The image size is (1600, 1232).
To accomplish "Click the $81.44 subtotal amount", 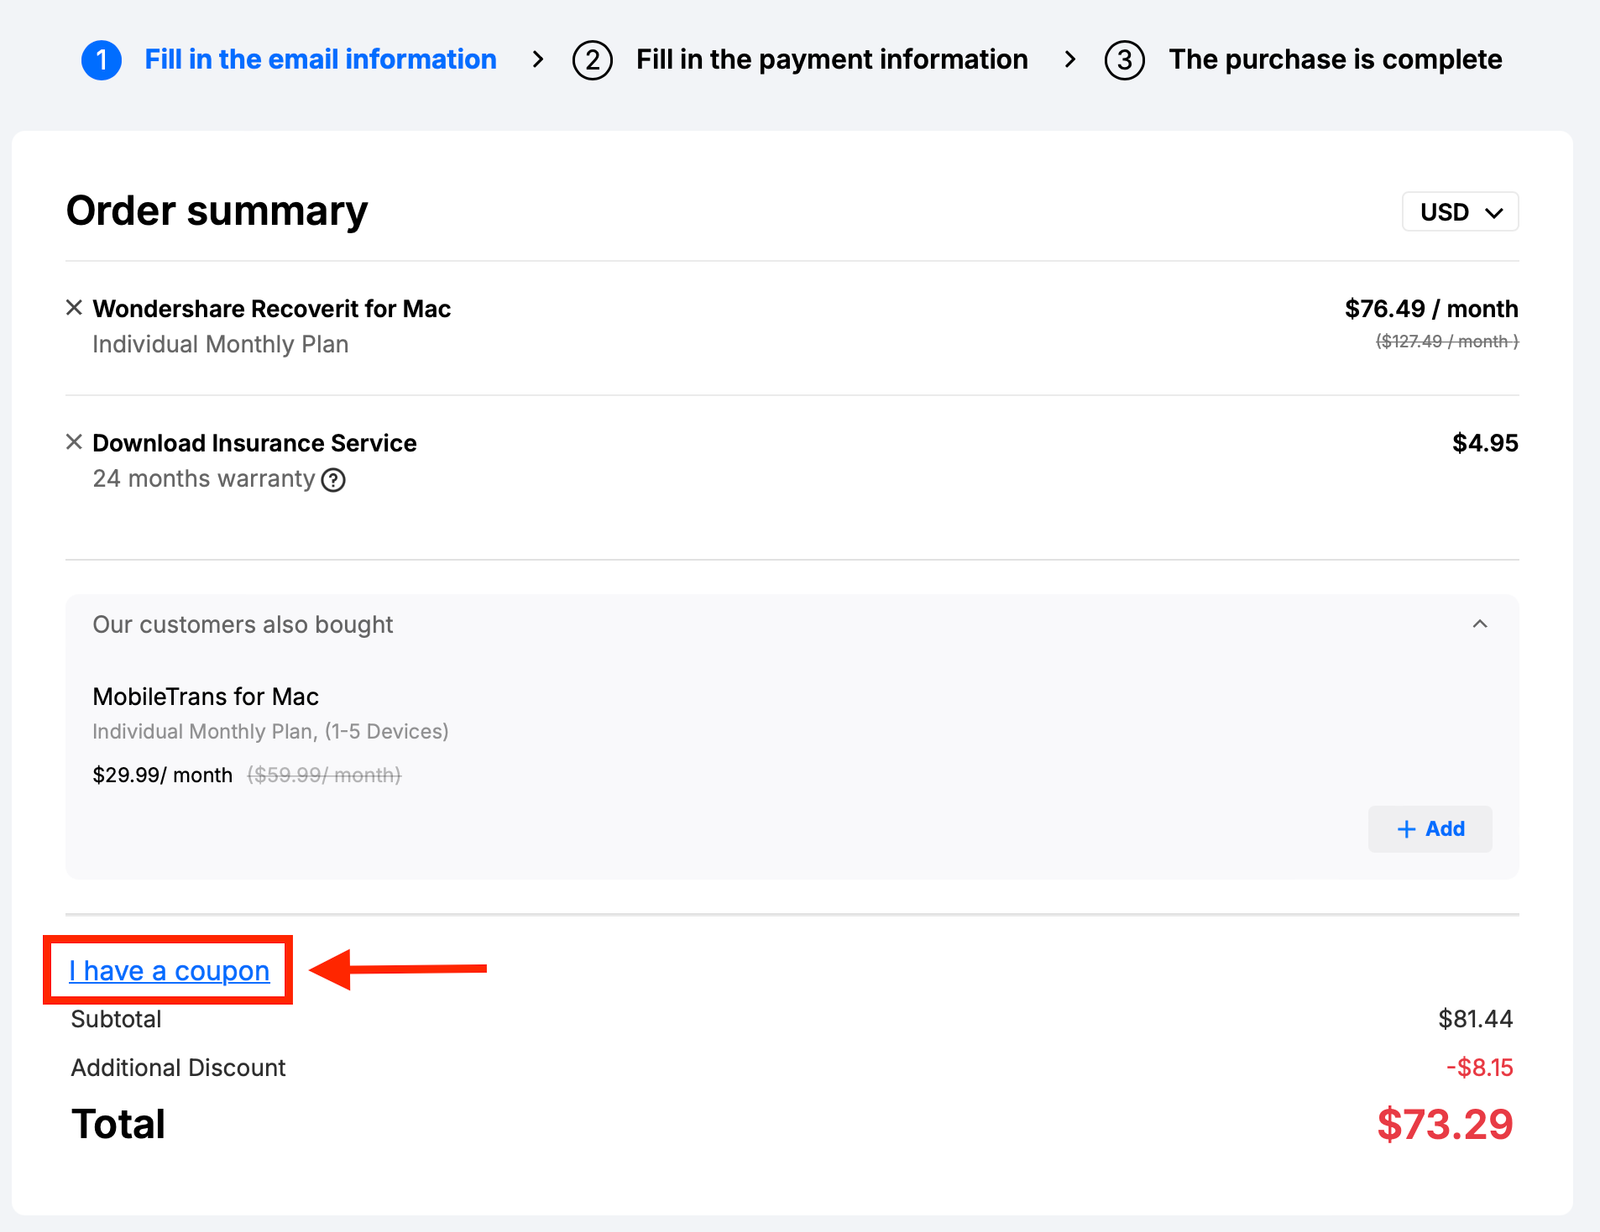I will (x=1475, y=1019).
